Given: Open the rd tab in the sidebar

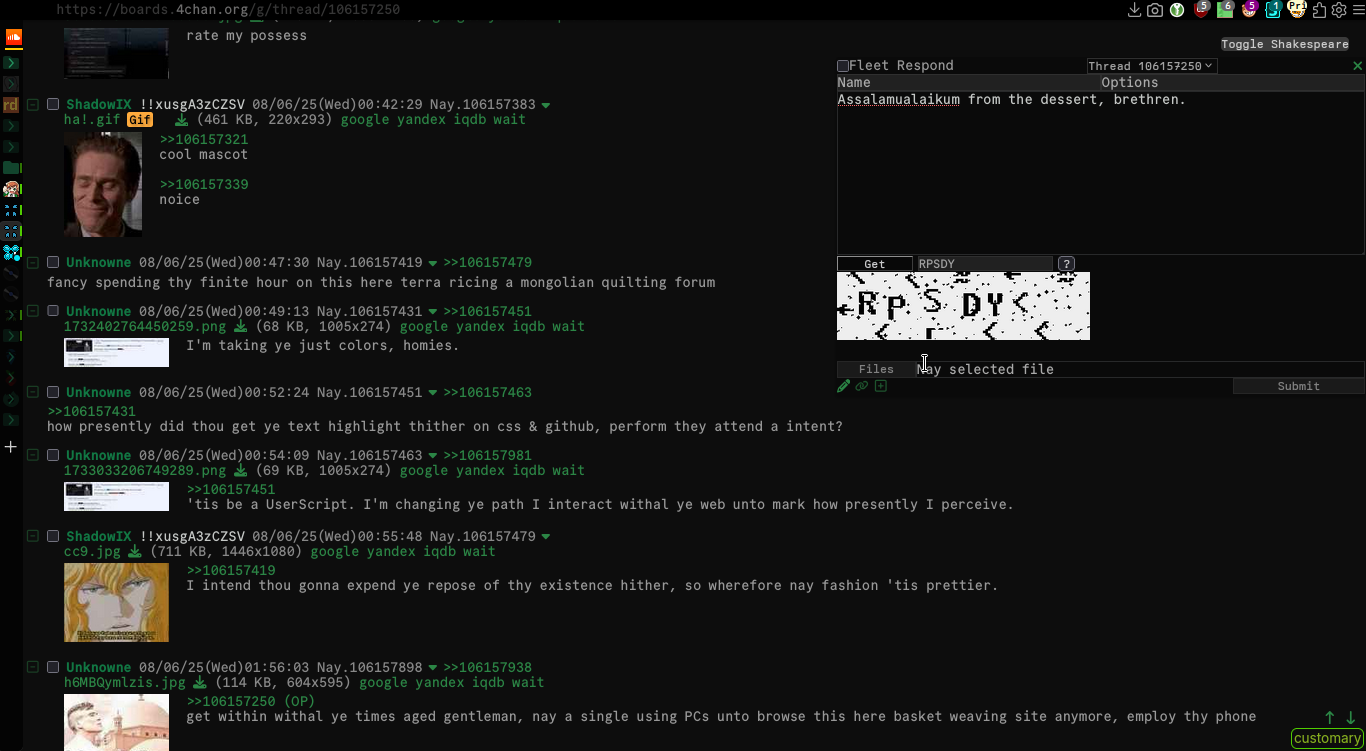Looking at the screenshot, I should tap(11, 105).
